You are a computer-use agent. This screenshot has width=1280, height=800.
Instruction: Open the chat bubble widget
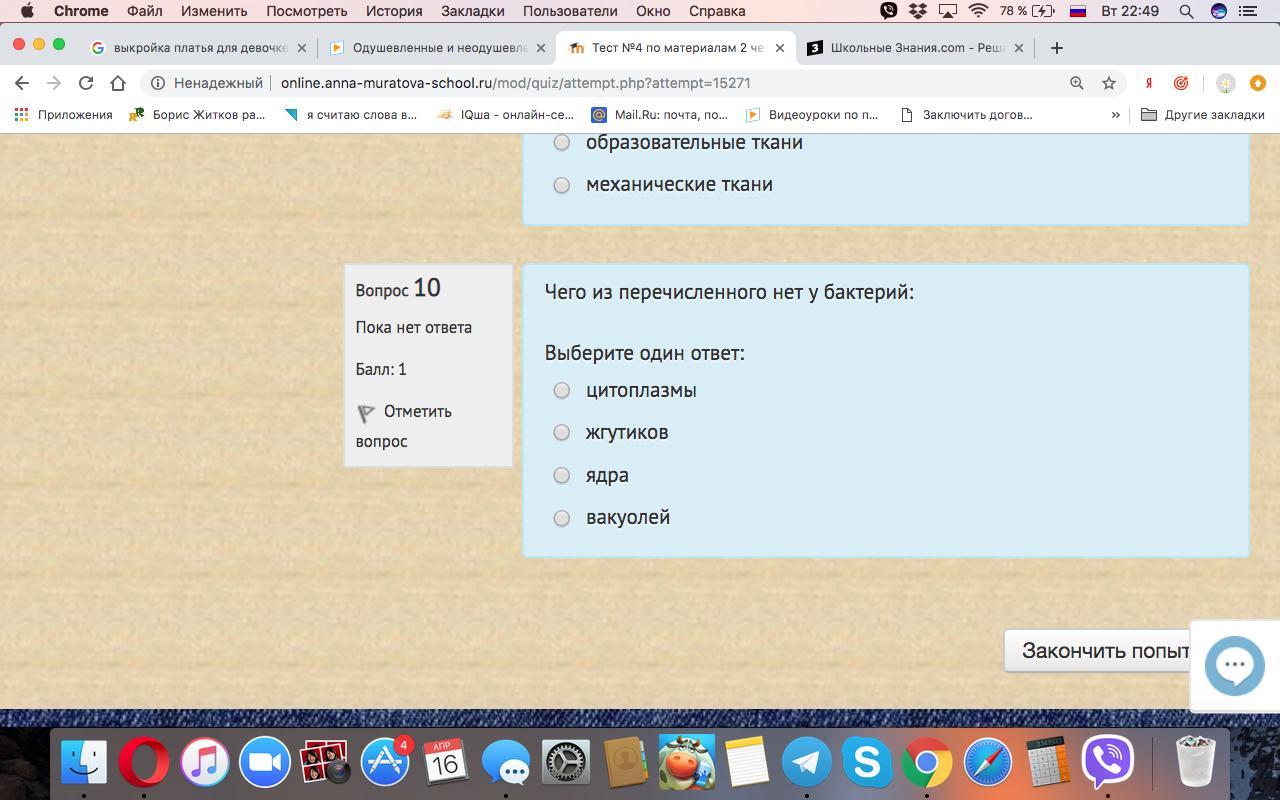[1234, 665]
